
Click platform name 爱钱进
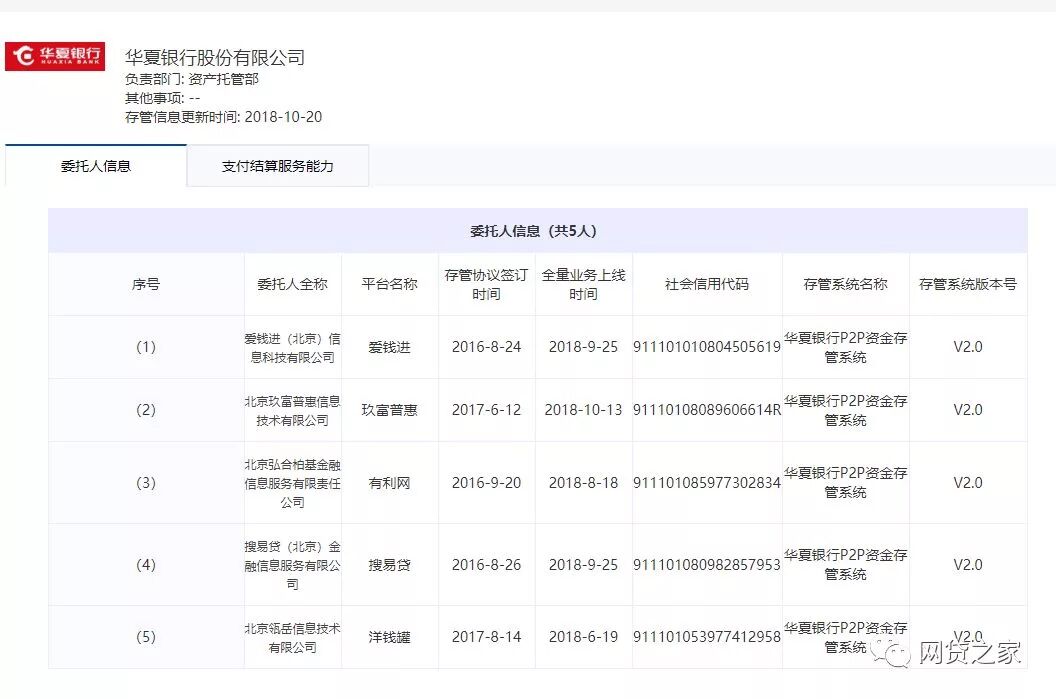(389, 347)
